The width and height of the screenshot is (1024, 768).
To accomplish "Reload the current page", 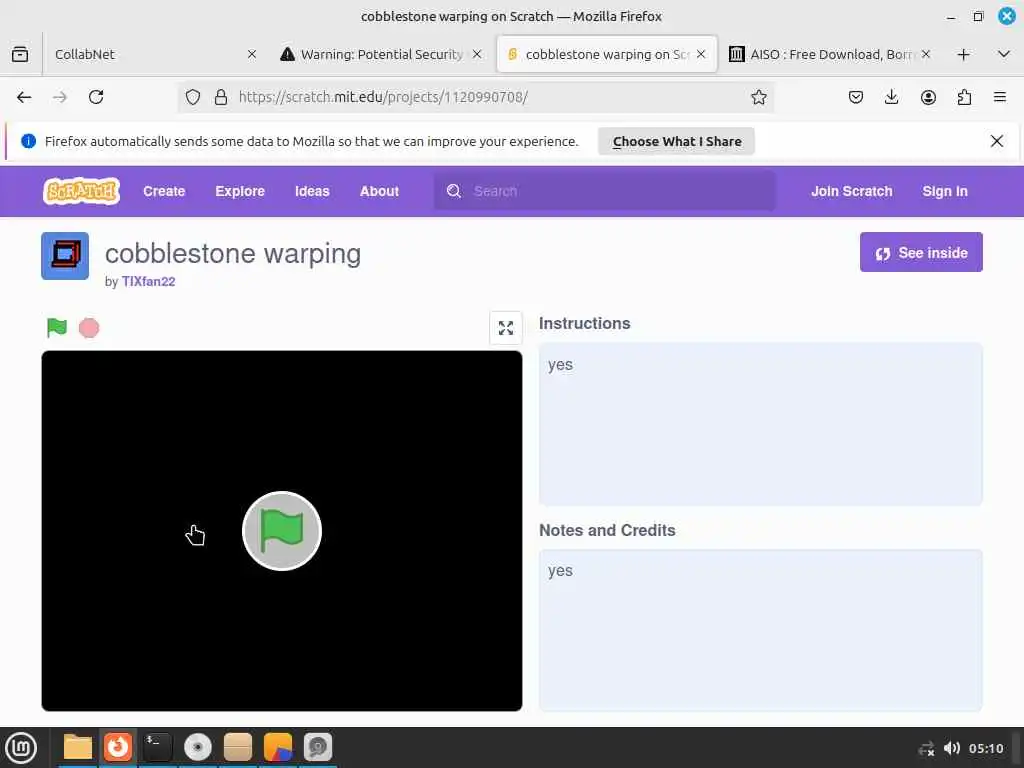I will coord(96,97).
